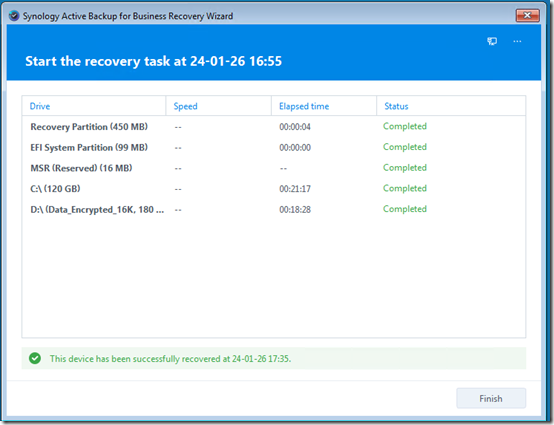This screenshot has width=554, height=425.
Task: Open the feedback icon in blue header
Action: click(x=492, y=41)
